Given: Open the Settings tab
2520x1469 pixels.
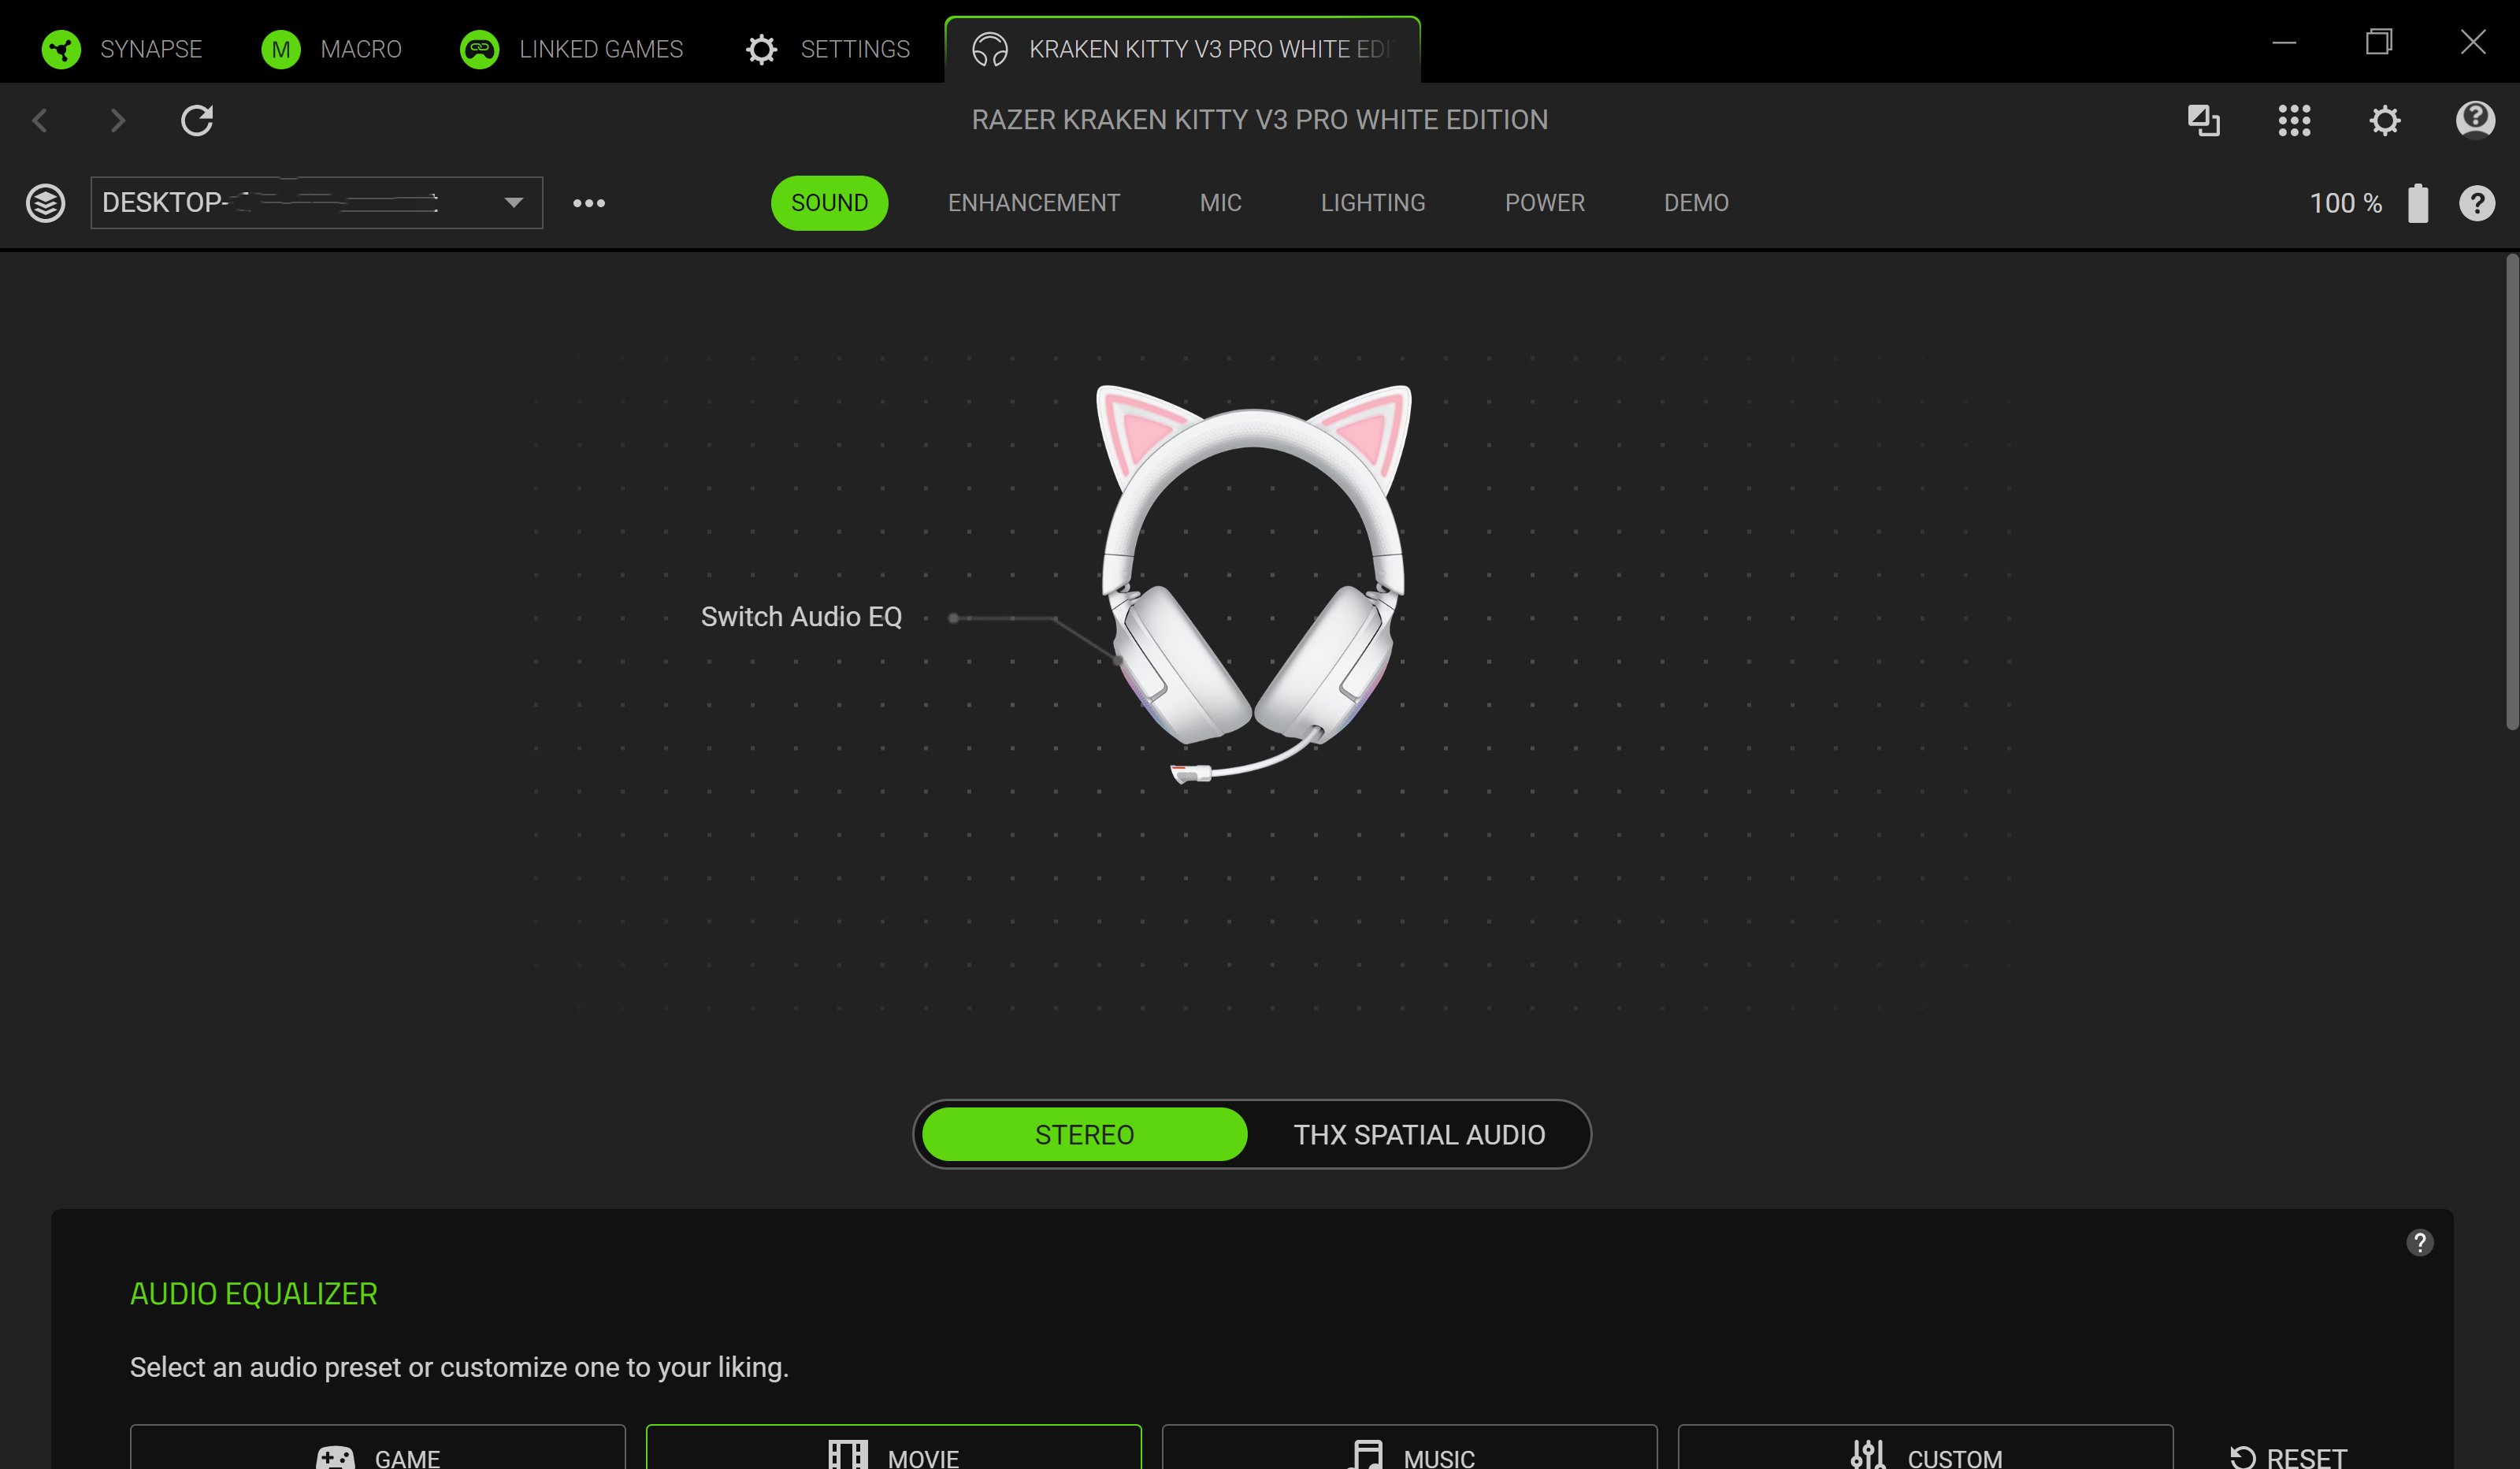Looking at the screenshot, I should pos(828,49).
